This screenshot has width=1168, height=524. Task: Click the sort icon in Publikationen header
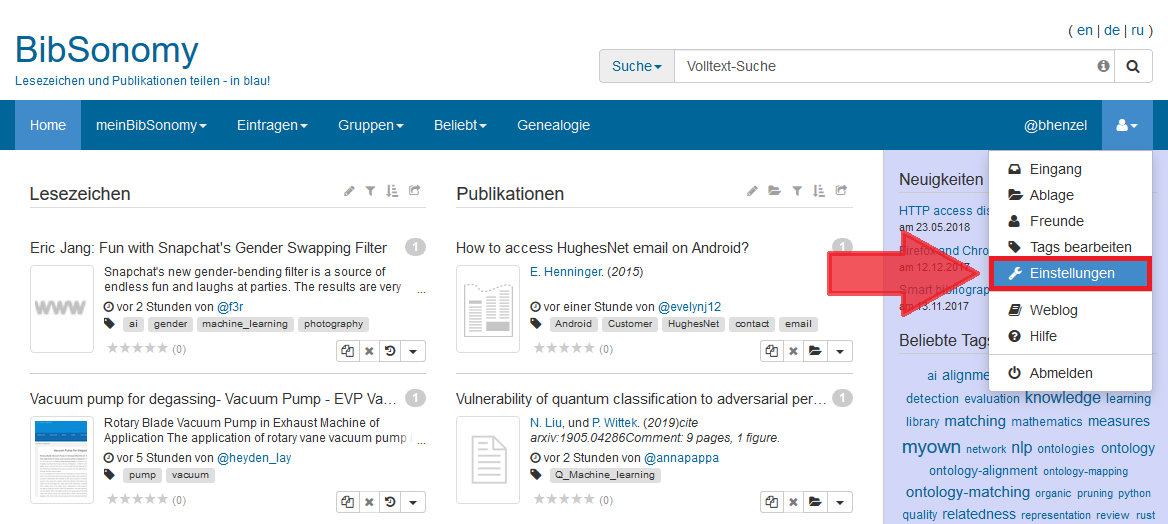(x=819, y=192)
